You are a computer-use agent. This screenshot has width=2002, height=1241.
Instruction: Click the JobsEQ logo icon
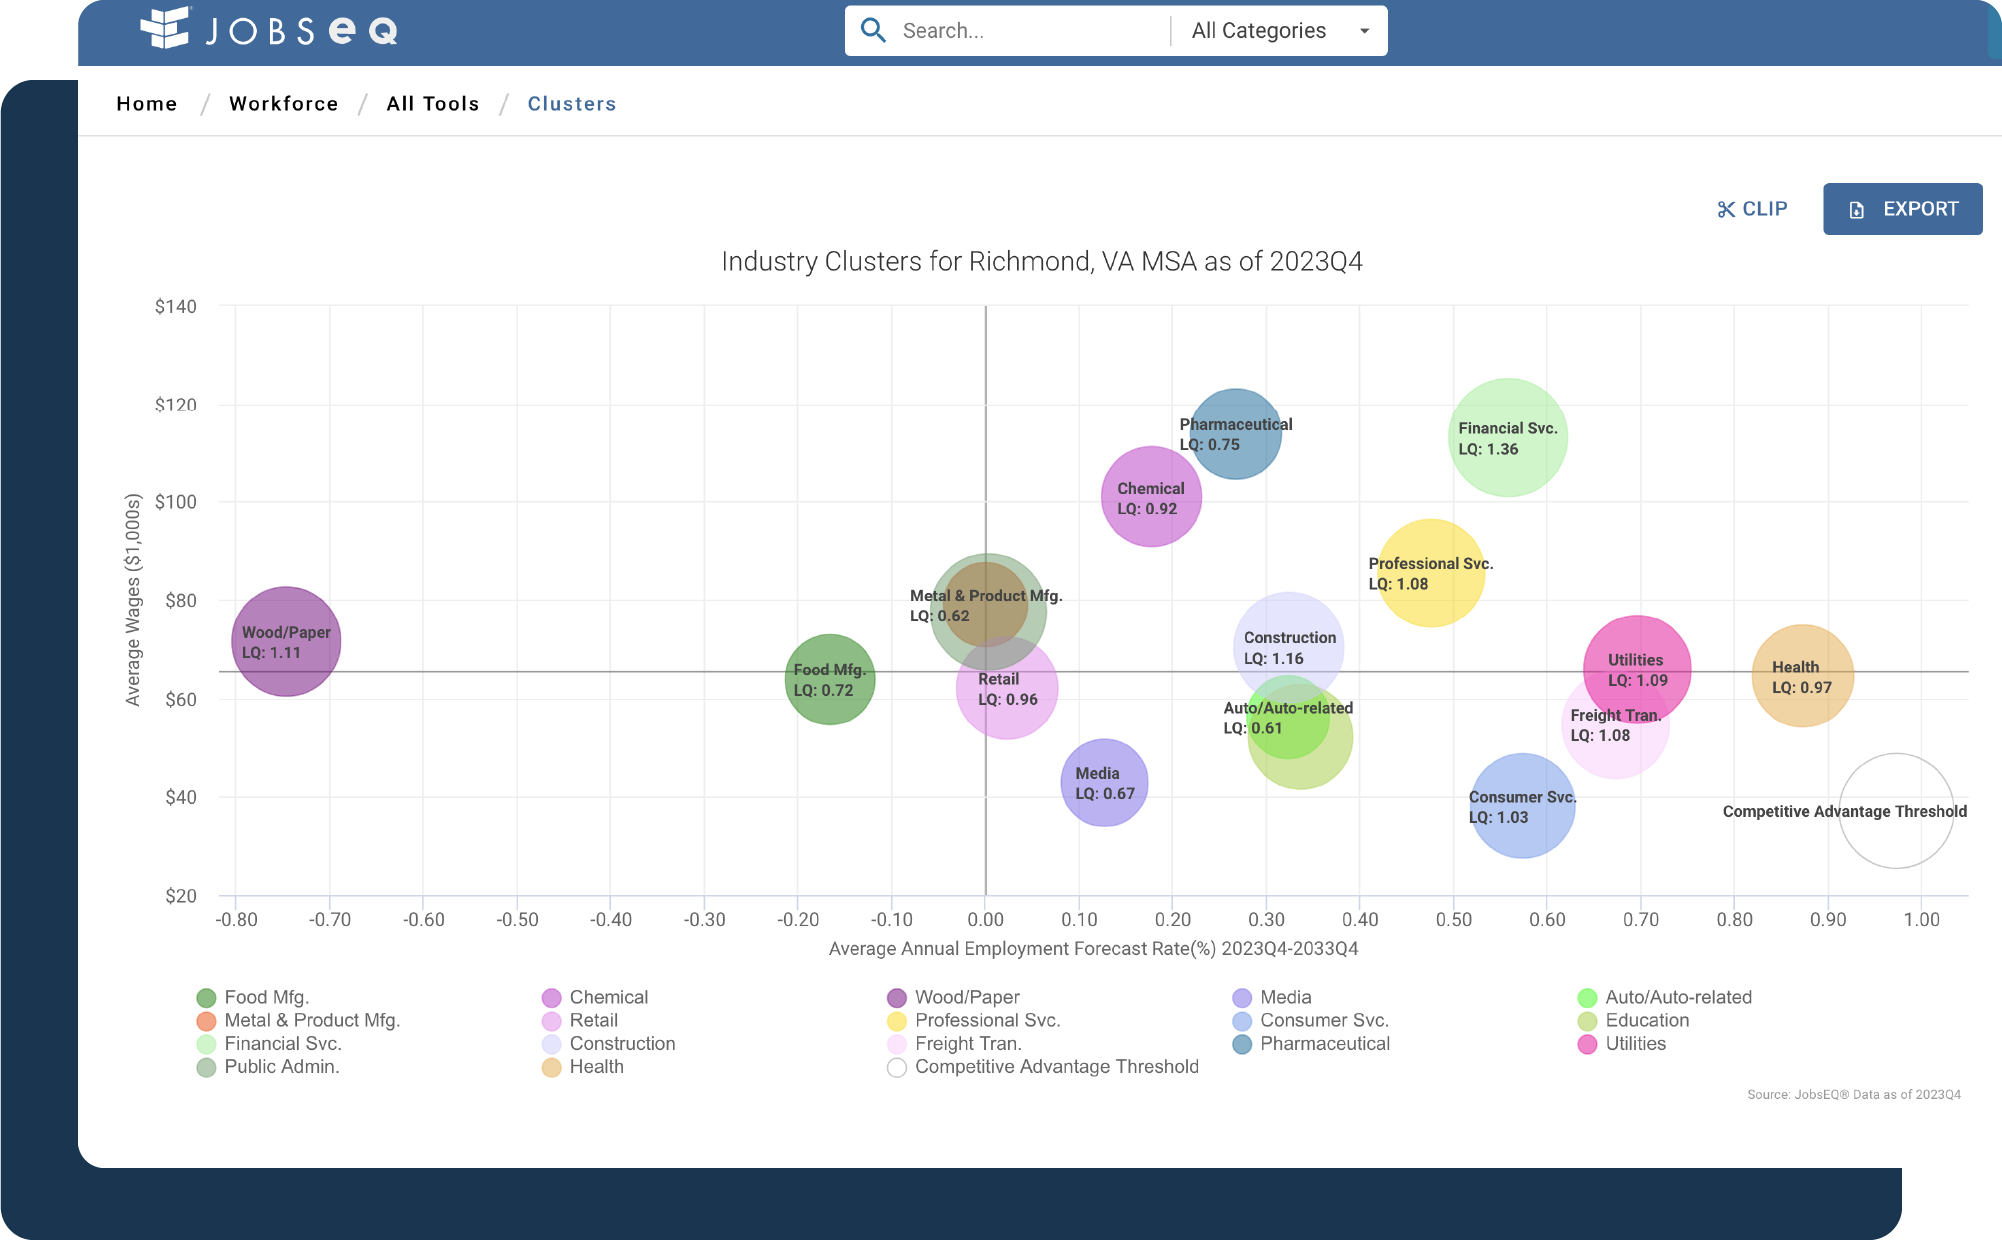tap(165, 28)
